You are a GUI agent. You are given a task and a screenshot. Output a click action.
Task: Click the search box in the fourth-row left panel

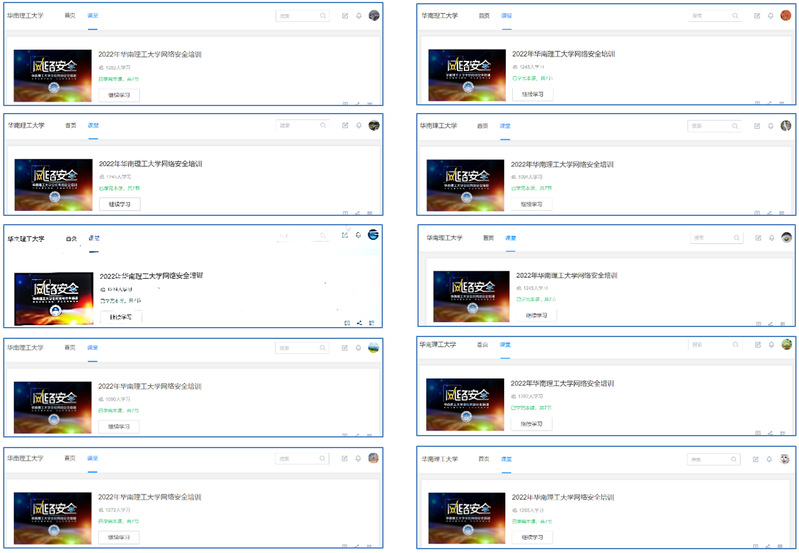point(302,348)
